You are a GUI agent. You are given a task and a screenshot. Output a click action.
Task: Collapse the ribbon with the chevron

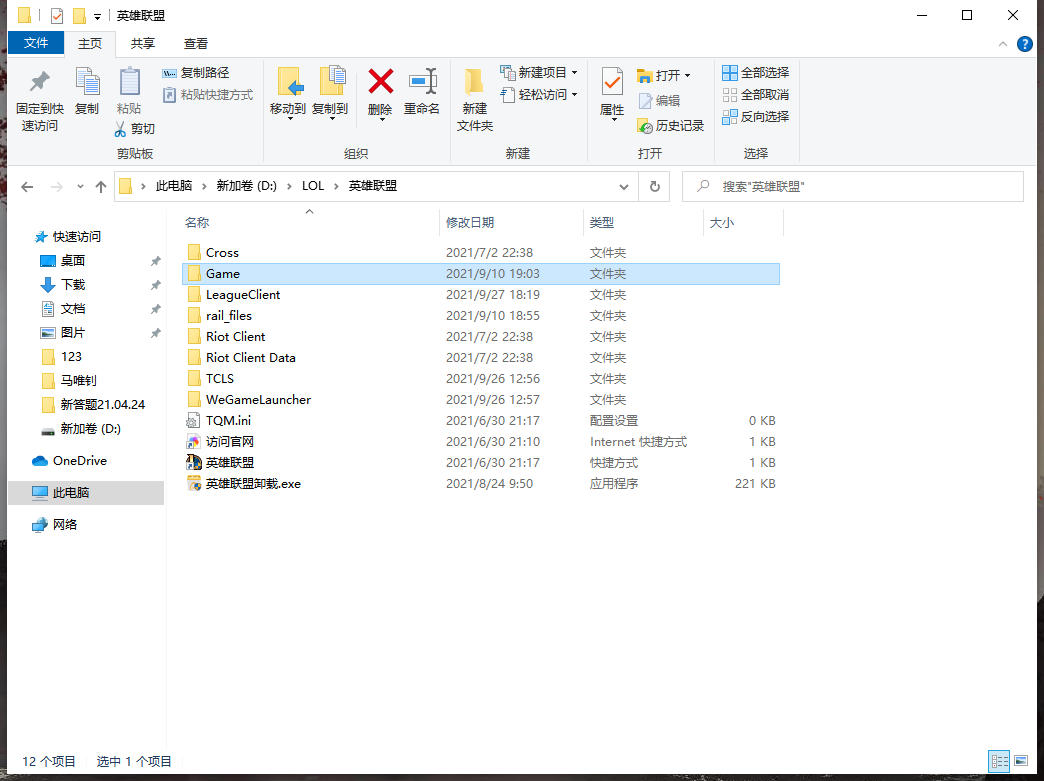(1003, 44)
